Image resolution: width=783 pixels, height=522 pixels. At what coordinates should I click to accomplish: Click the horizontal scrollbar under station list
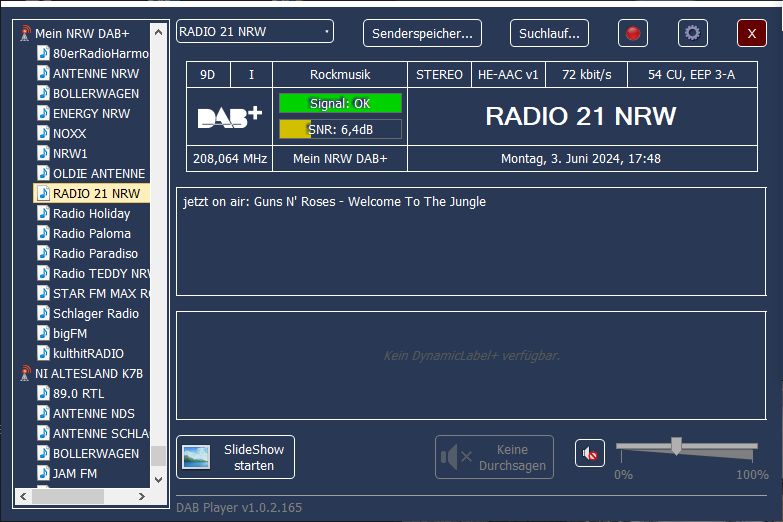(69, 496)
